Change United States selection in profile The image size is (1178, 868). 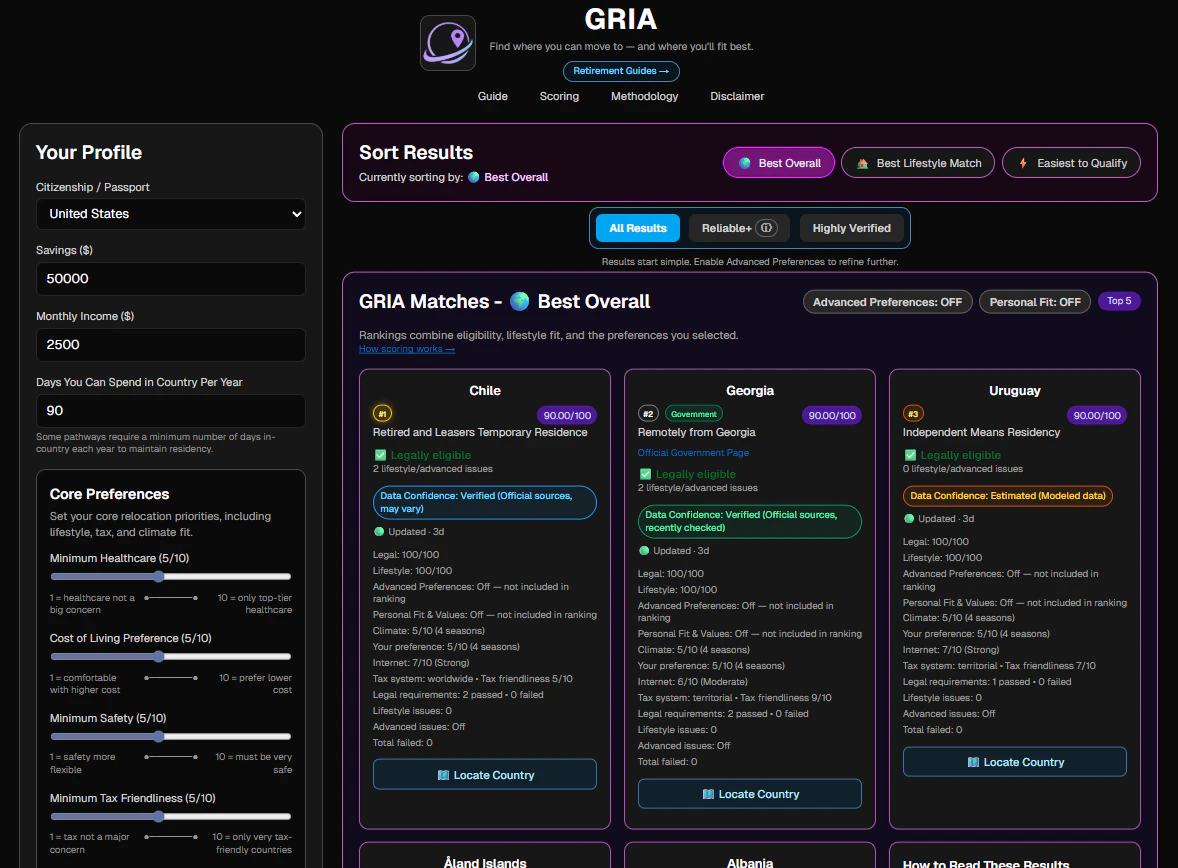[170, 213]
